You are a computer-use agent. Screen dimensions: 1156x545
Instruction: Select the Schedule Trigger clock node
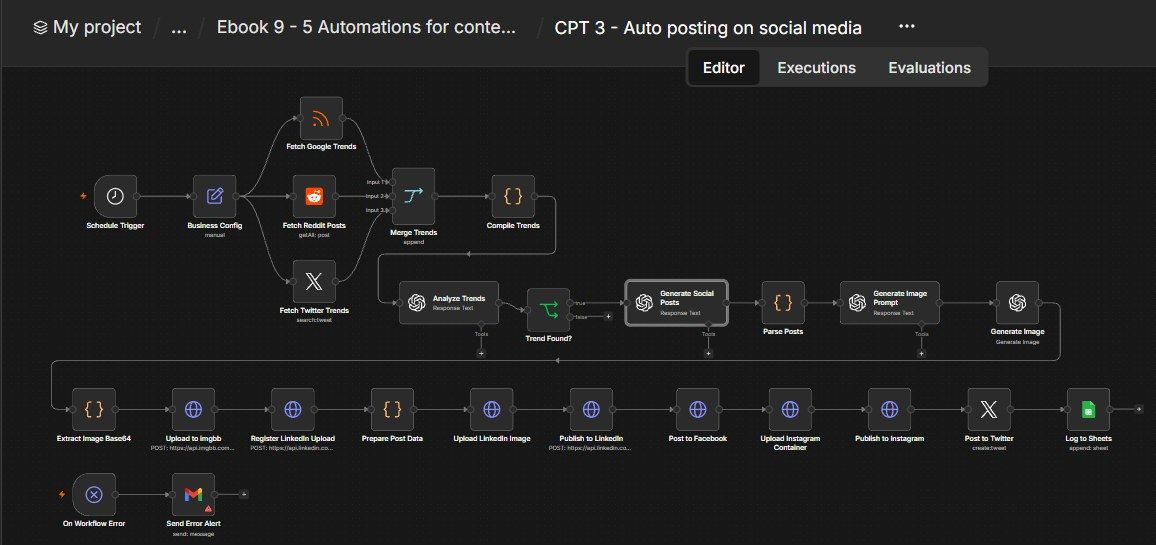pyautogui.click(x=115, y=196)
